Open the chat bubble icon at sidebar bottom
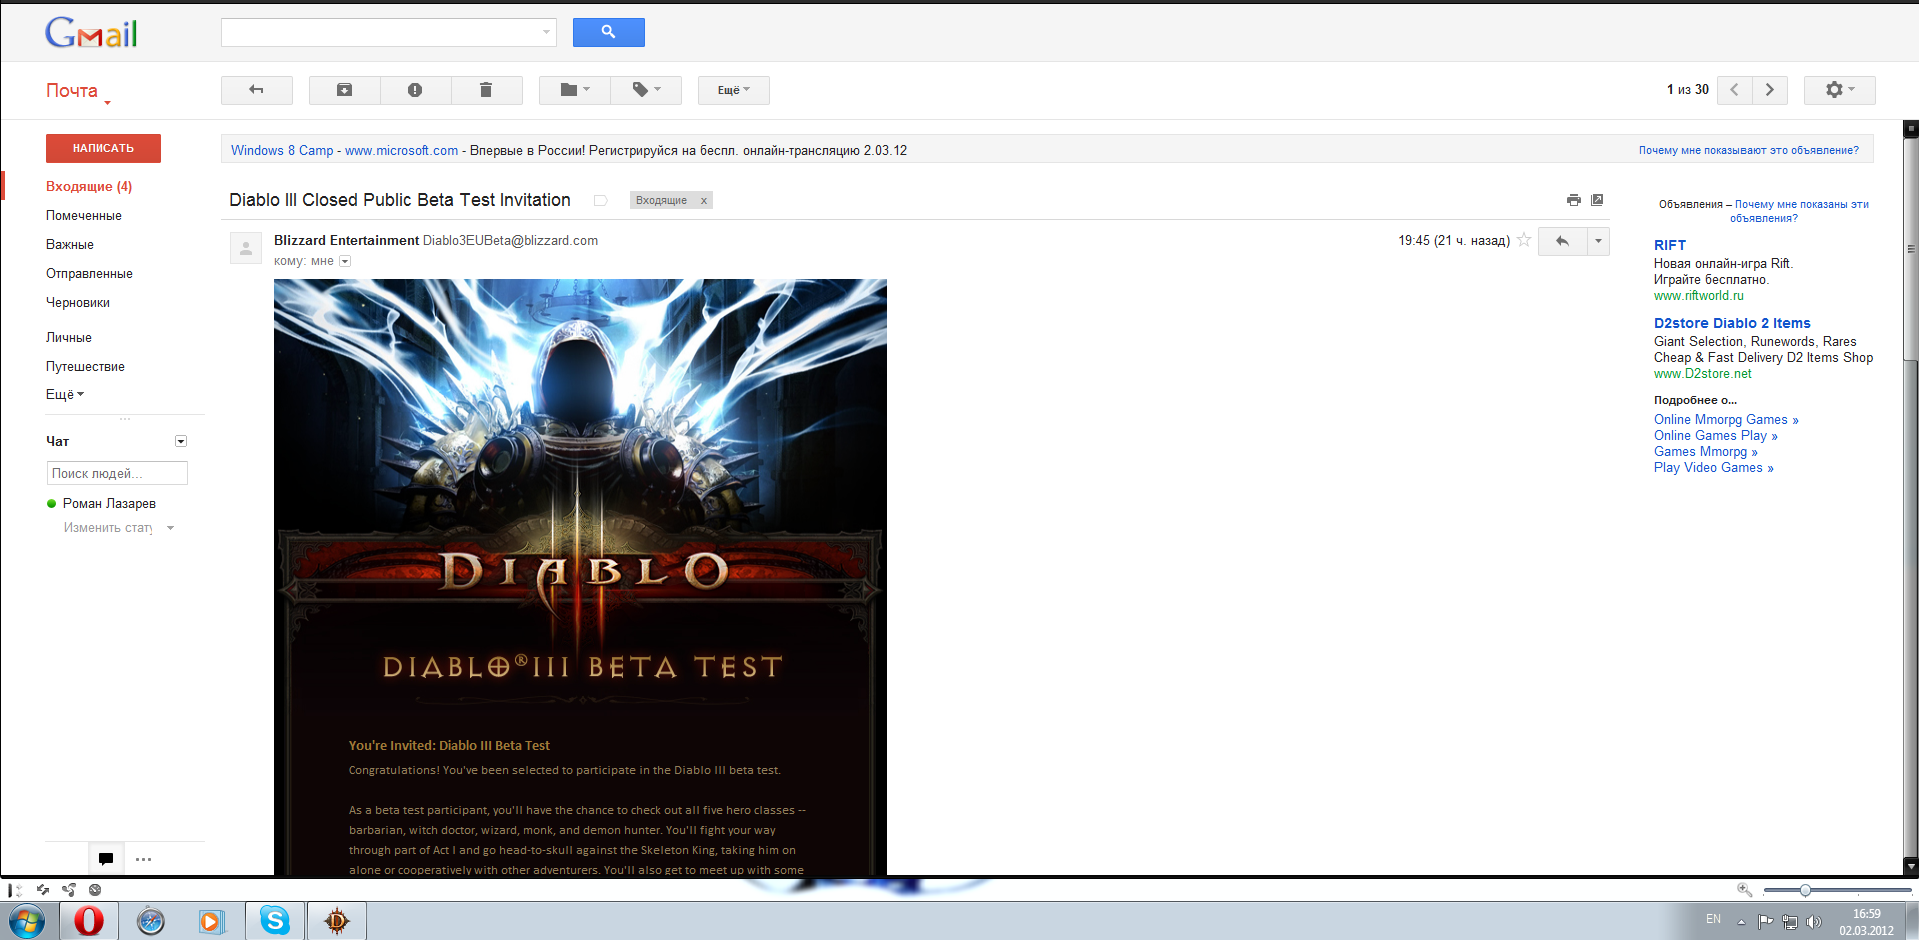 [x=106, y=858]
